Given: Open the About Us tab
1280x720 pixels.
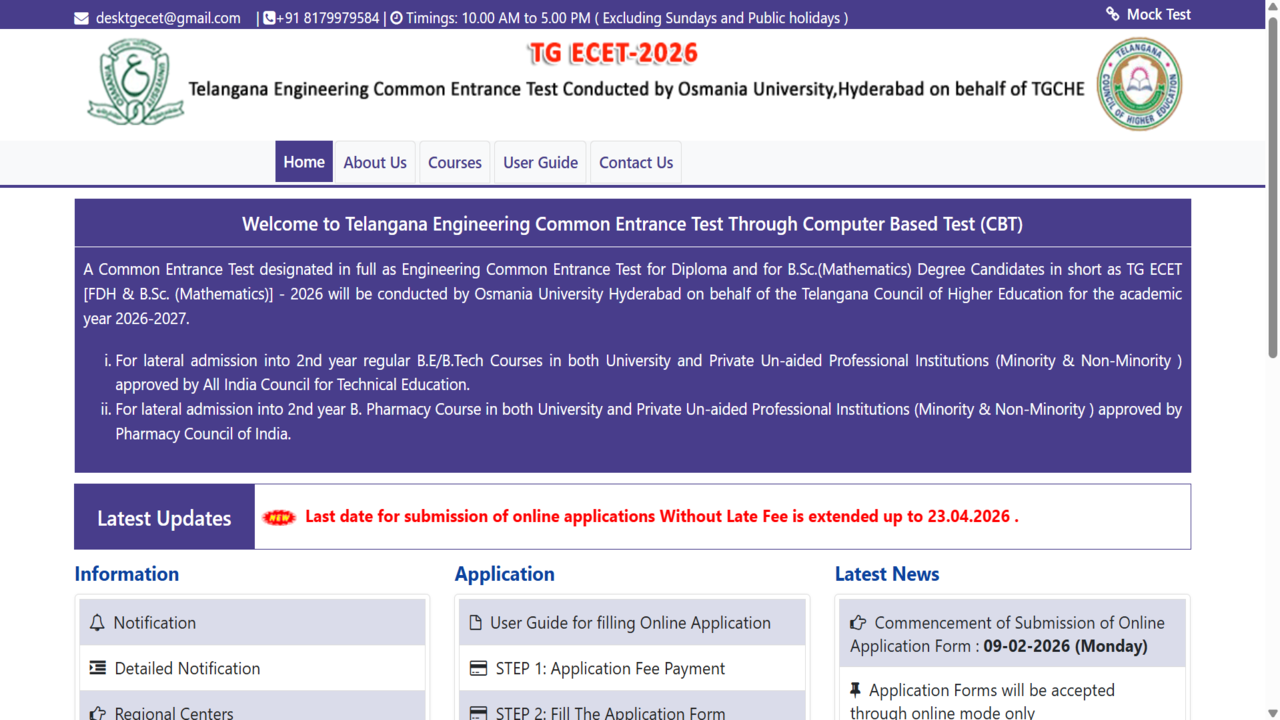Looking at the screenshot, I should [x=374, y=161].
